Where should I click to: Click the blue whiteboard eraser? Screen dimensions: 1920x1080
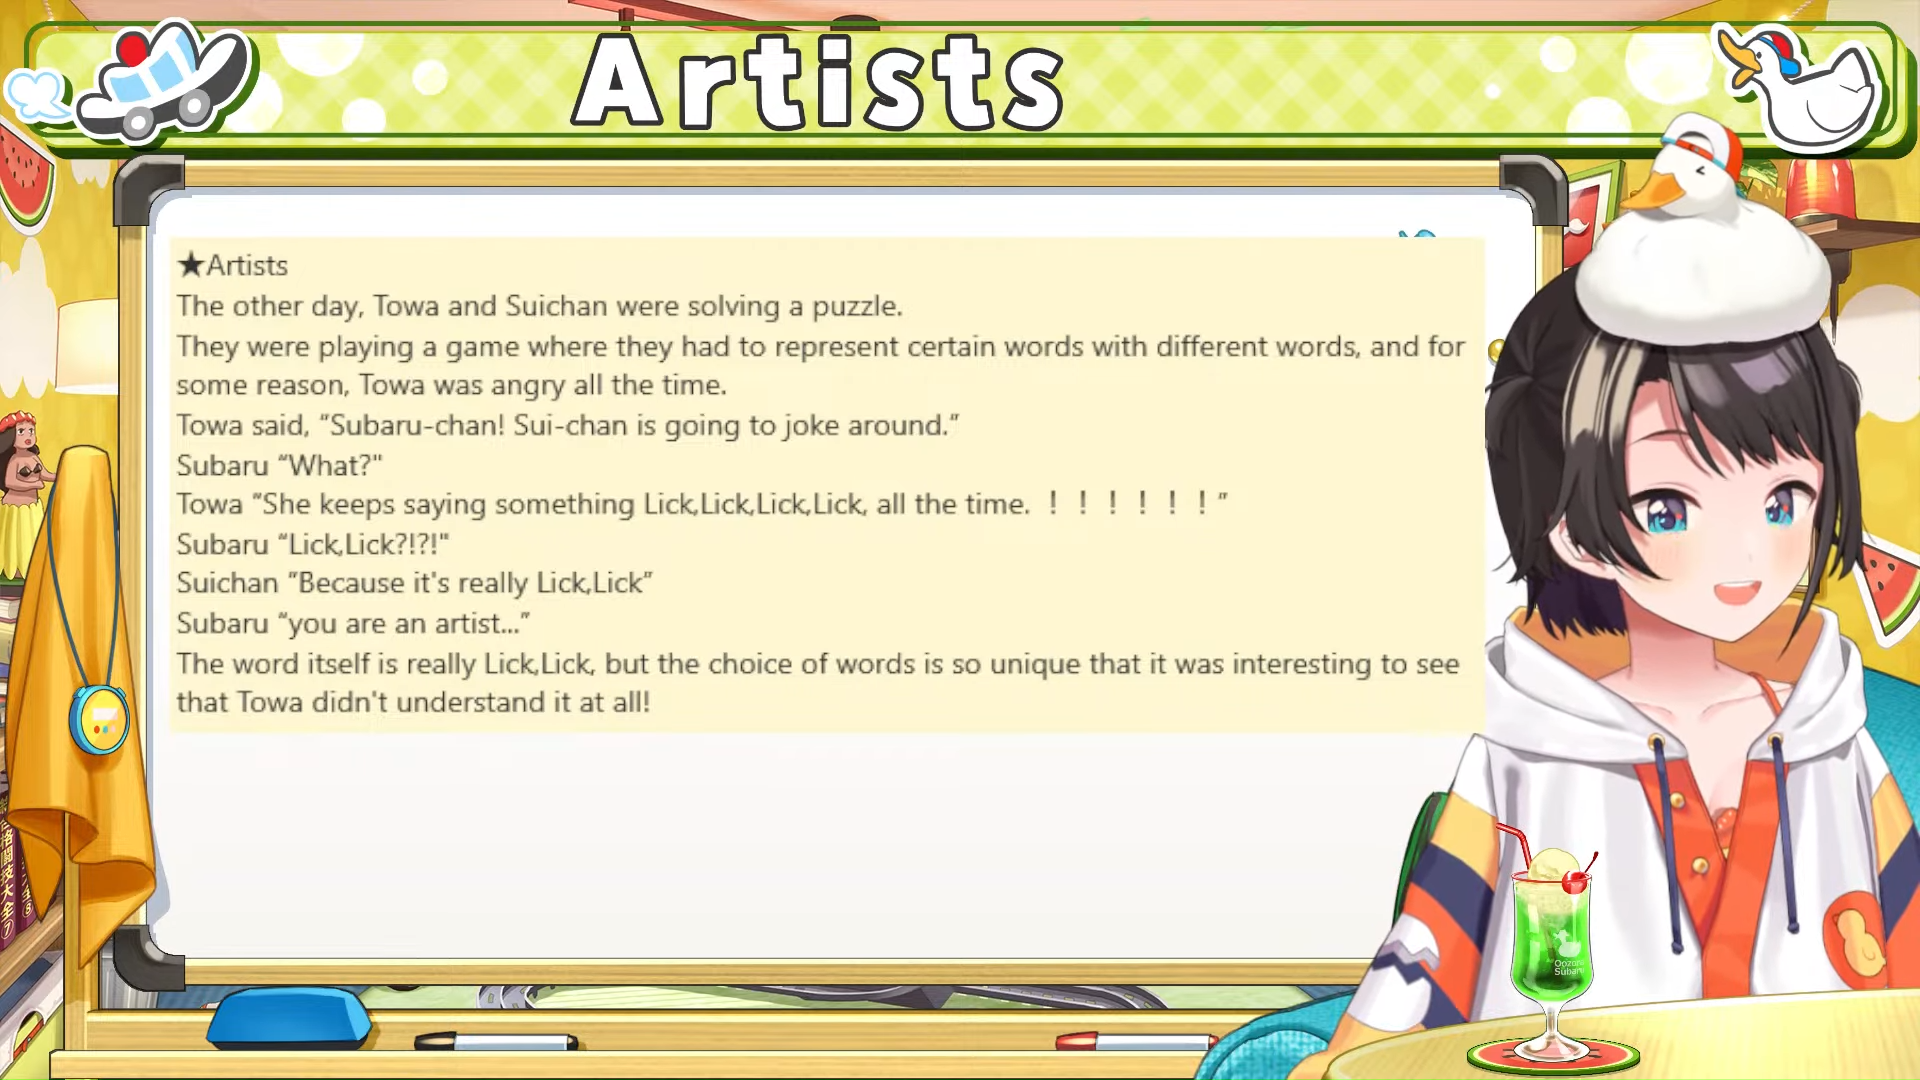coord(289,1017)
